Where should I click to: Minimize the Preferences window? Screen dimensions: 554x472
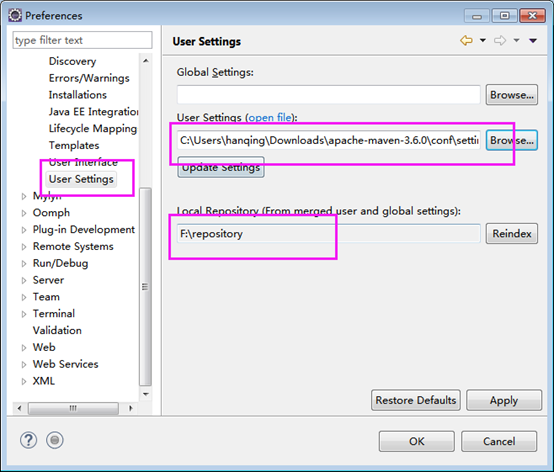point(477,16)
